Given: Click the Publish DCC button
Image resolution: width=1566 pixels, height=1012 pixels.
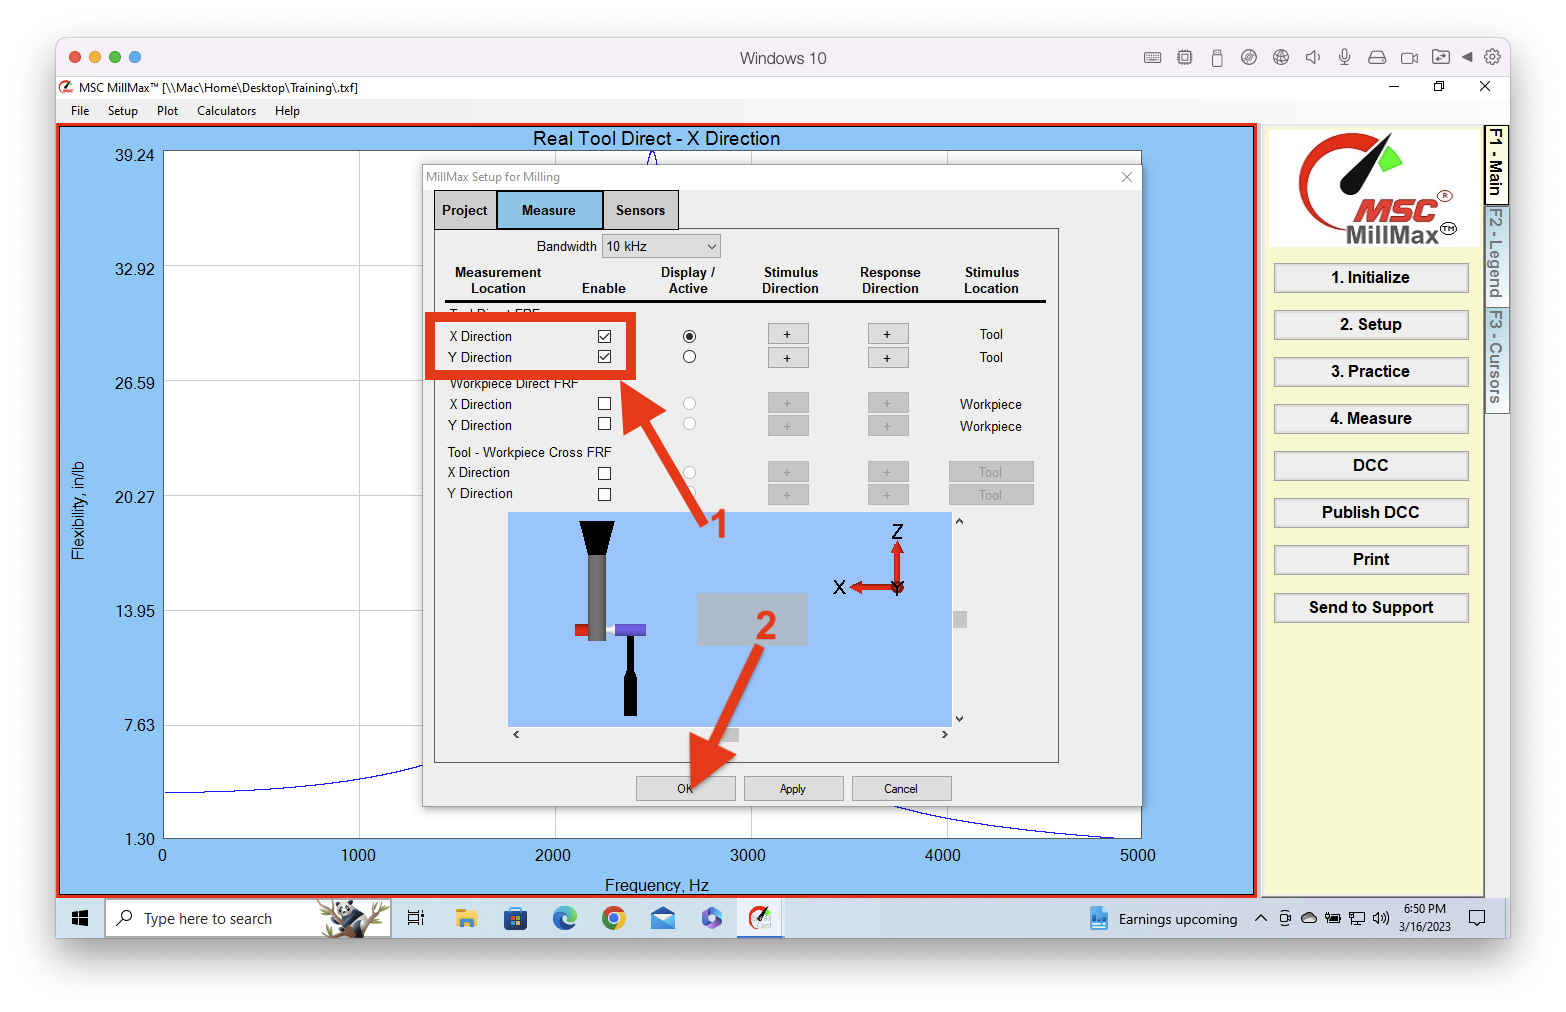Looking at the screenshot, I should (x=1370, y=513).
